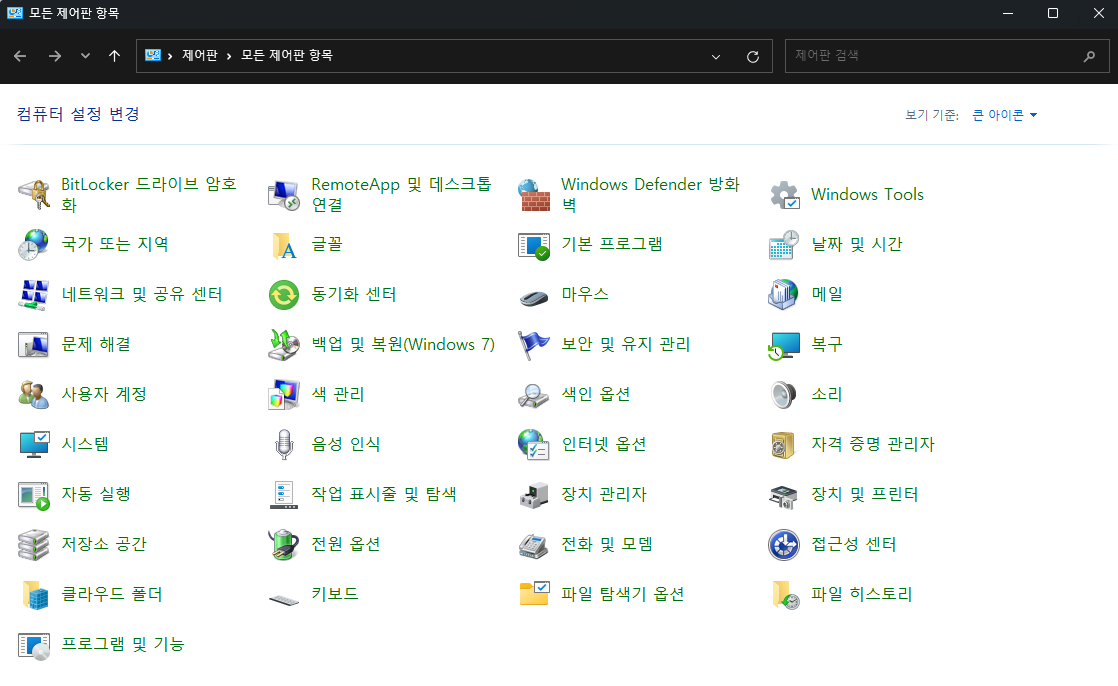The height and width of the screenshot is (686, 1118).
Task: Open the green 동기화 센터 sync icon
Action: click(284, 295)
